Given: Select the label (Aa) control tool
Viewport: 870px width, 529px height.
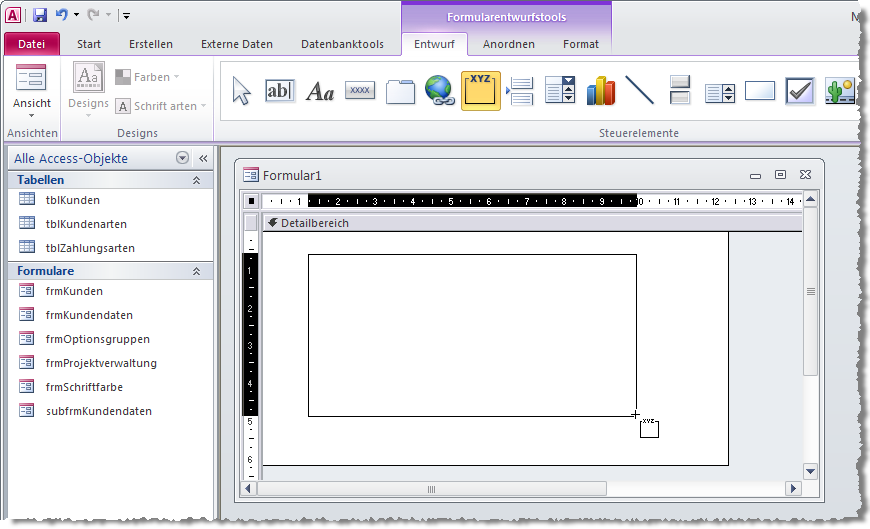Looking at the screenshot, I should point(320,92).
